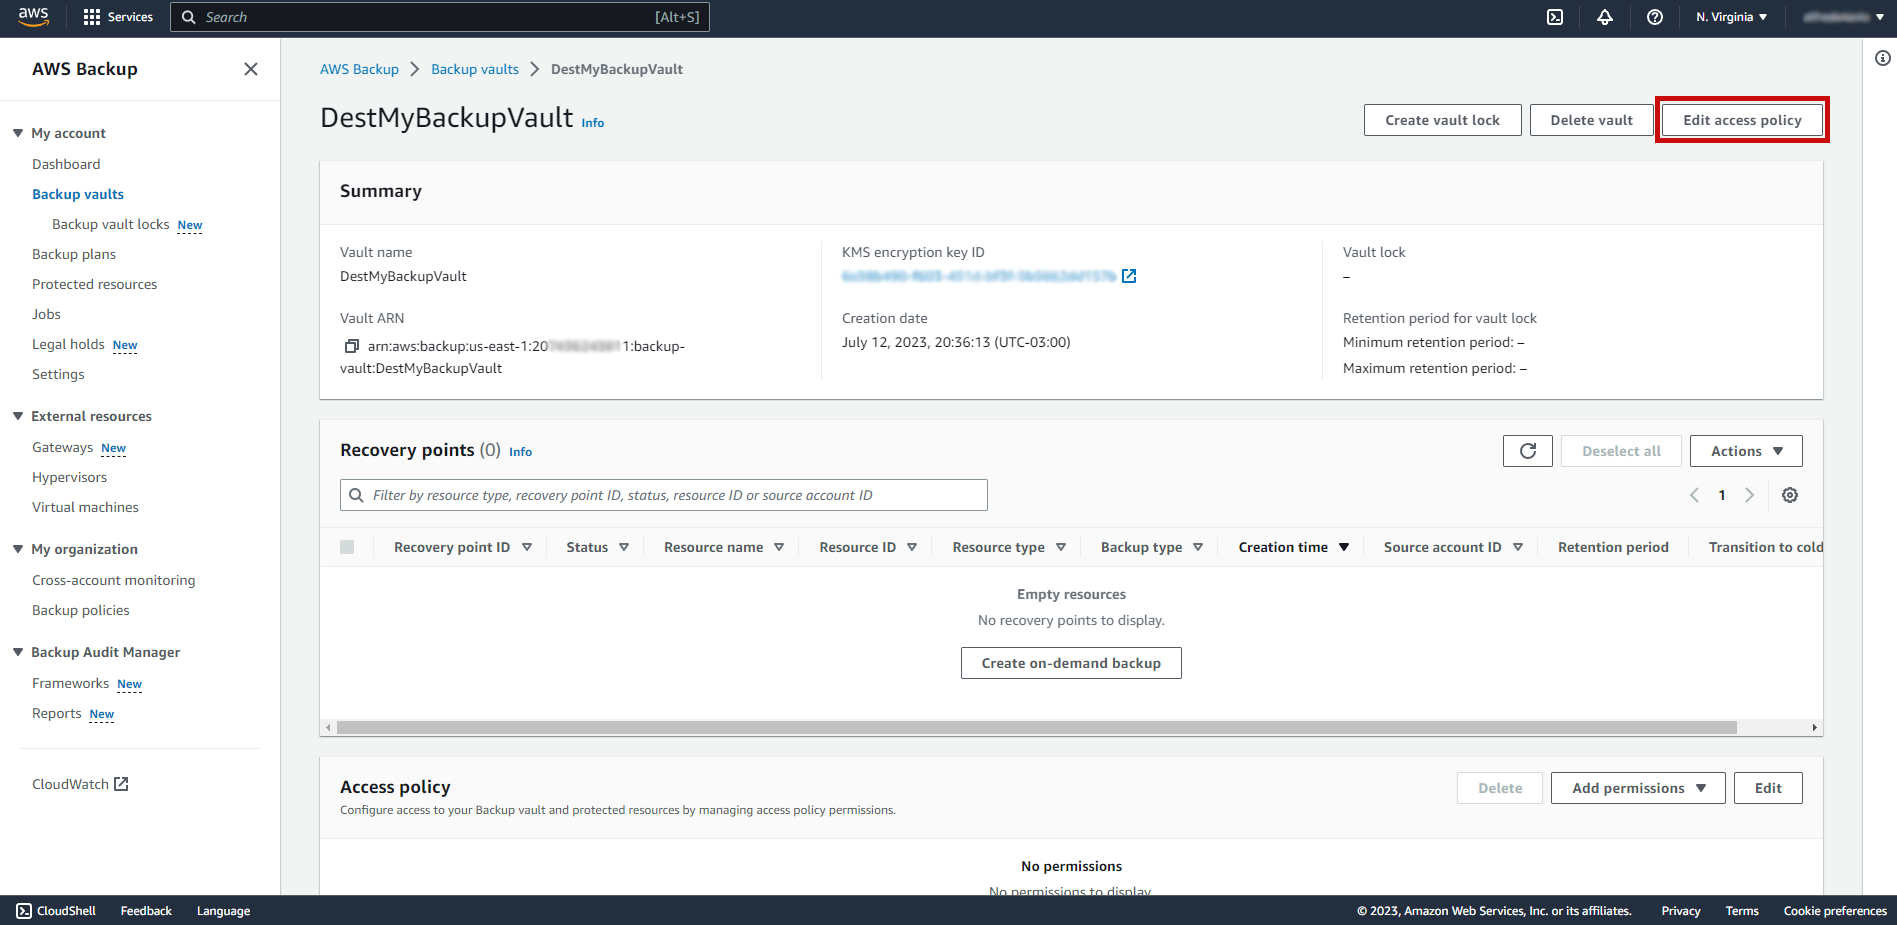Open CloudWatch external link
Image resolution: width=1897 pixels, height=925 pixels.
pos(80,784)
